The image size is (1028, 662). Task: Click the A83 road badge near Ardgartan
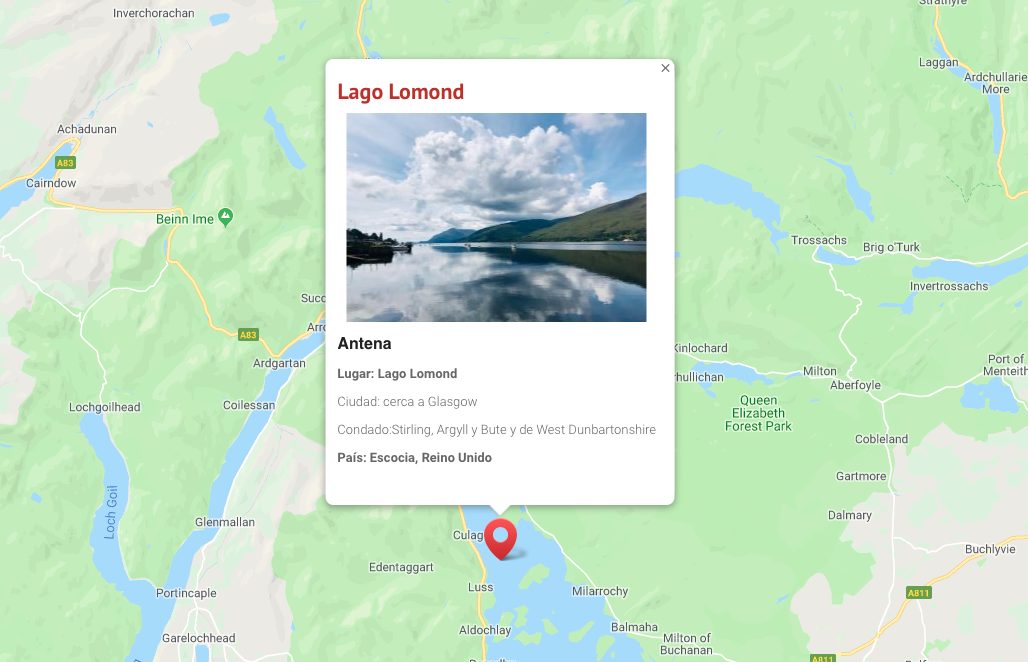[x=248, y=335]
